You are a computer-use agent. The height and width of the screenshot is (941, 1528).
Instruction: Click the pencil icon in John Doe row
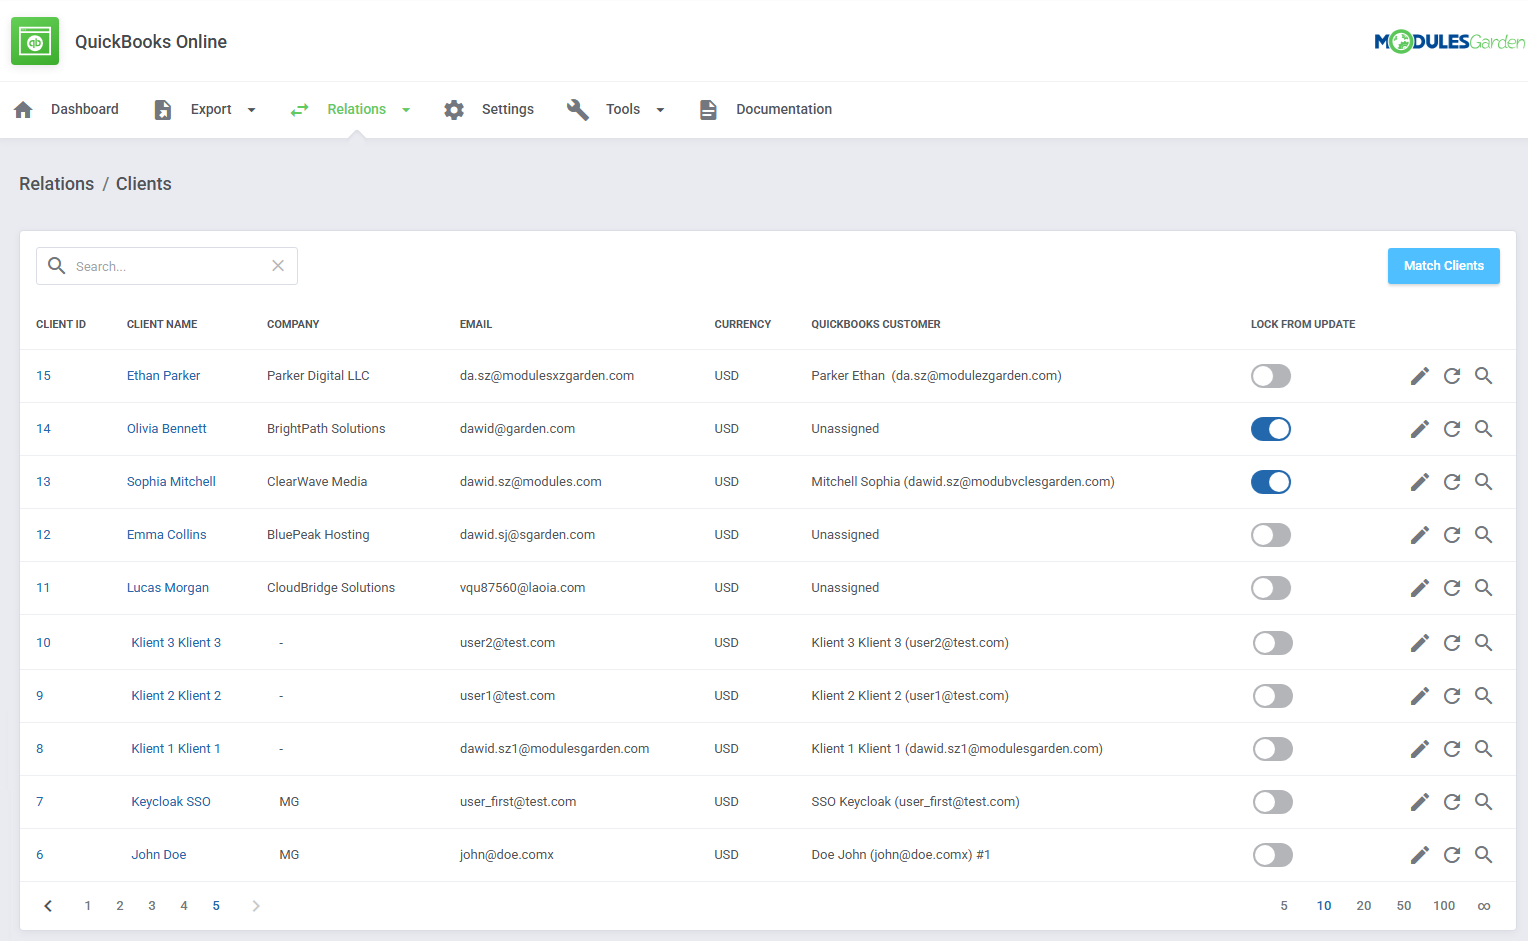point(1420,855)
